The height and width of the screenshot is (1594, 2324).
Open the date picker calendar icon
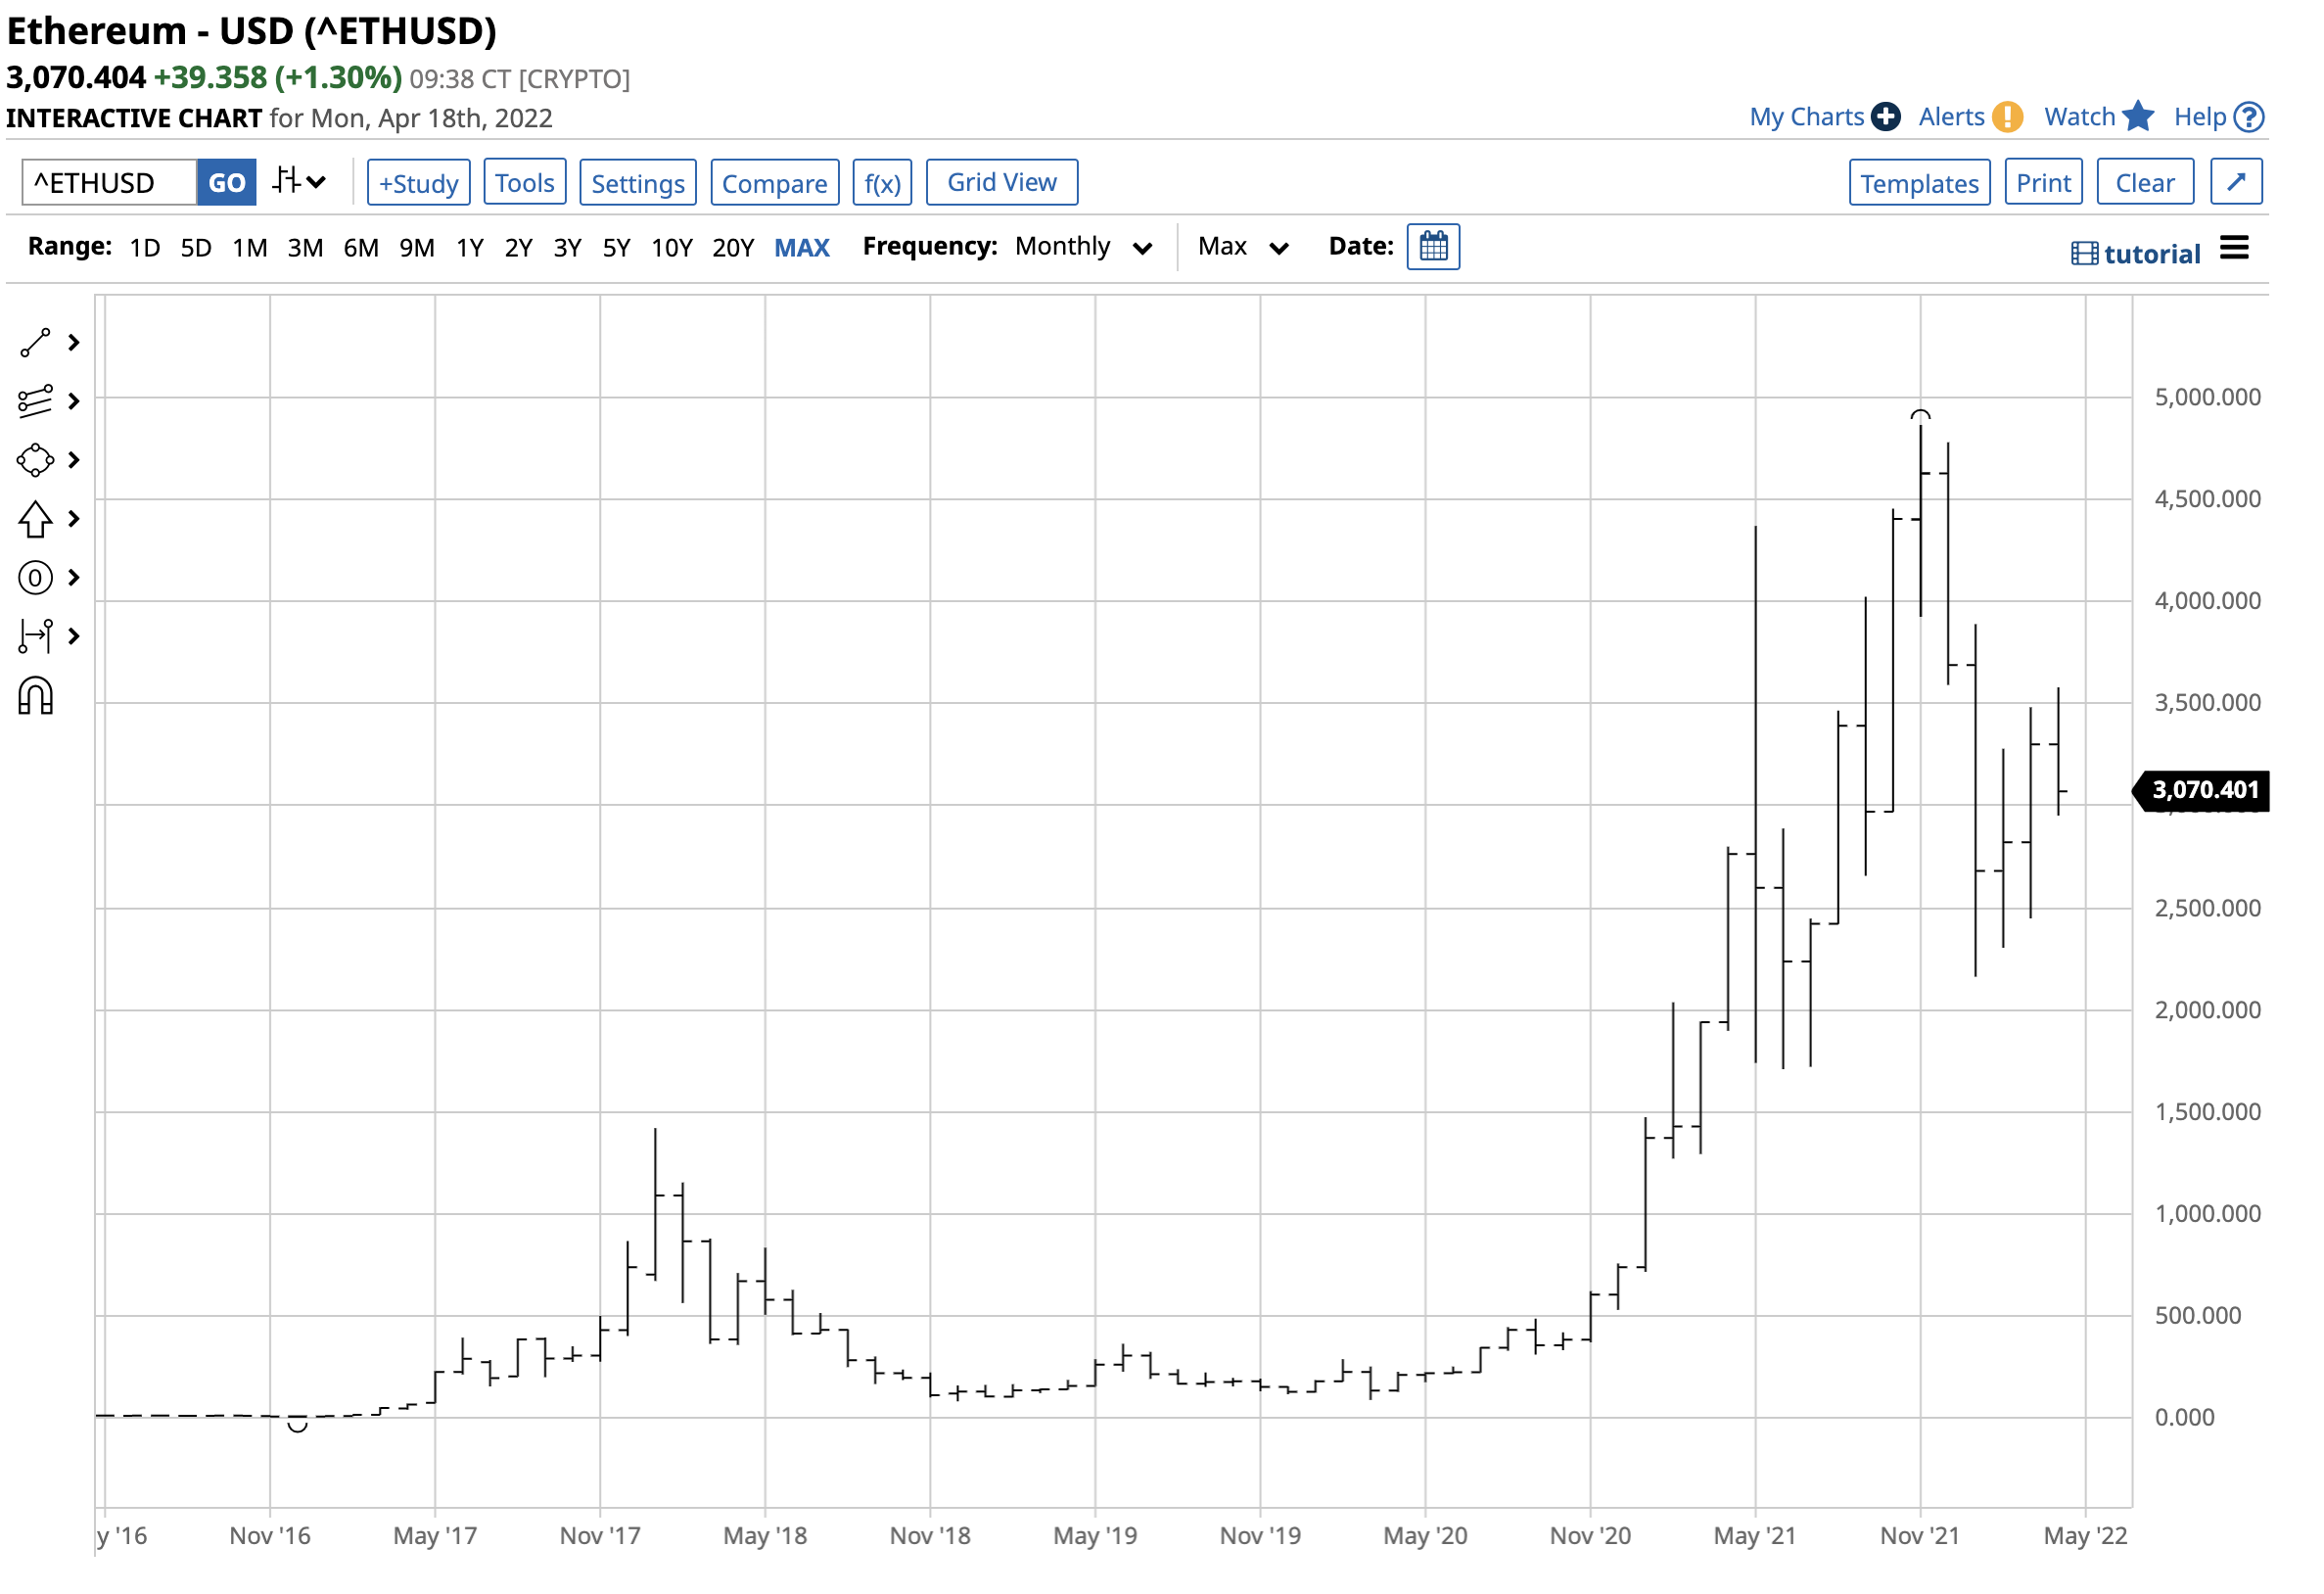(x=1433, y=247)
